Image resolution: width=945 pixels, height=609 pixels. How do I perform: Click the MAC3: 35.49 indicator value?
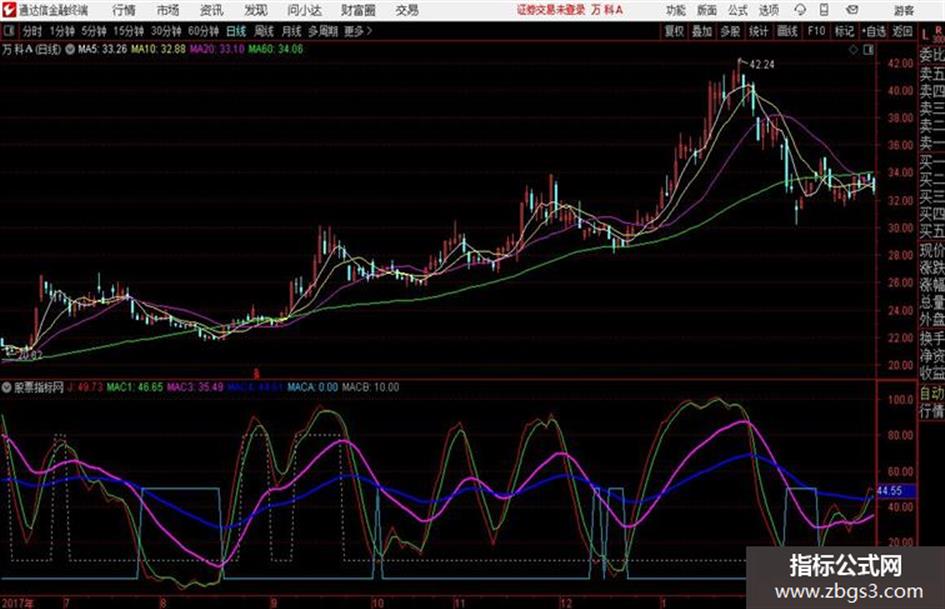(195, 387)
